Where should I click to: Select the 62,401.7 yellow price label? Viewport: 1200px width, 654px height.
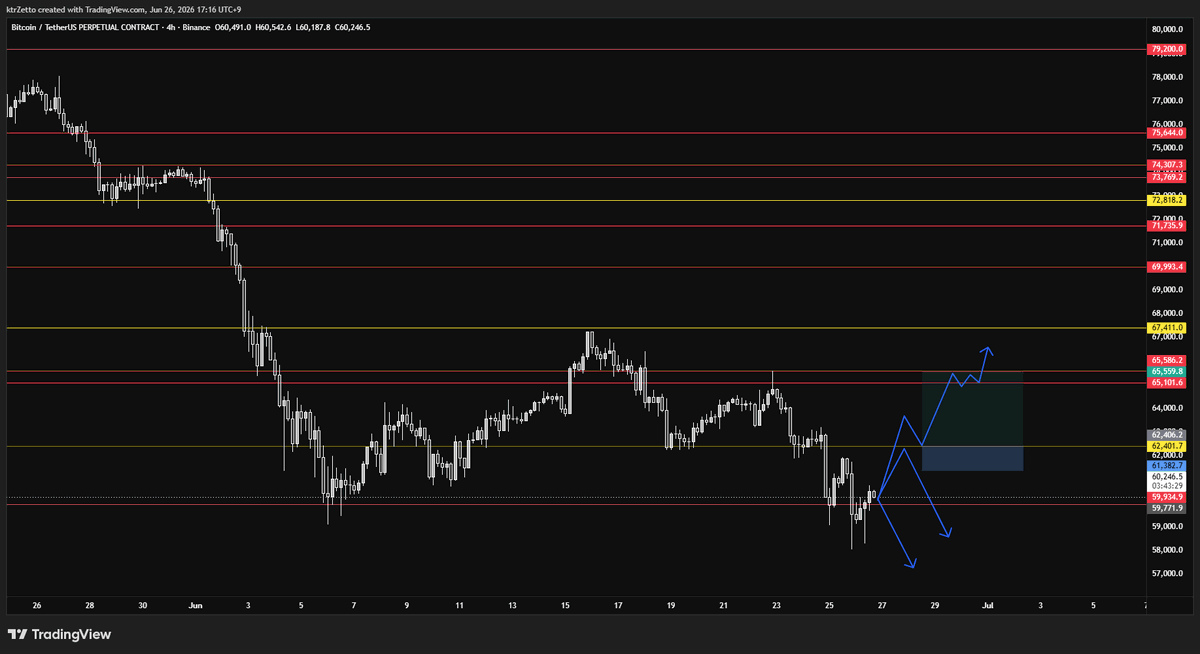pyautogui.click(x=1167, y=446)
